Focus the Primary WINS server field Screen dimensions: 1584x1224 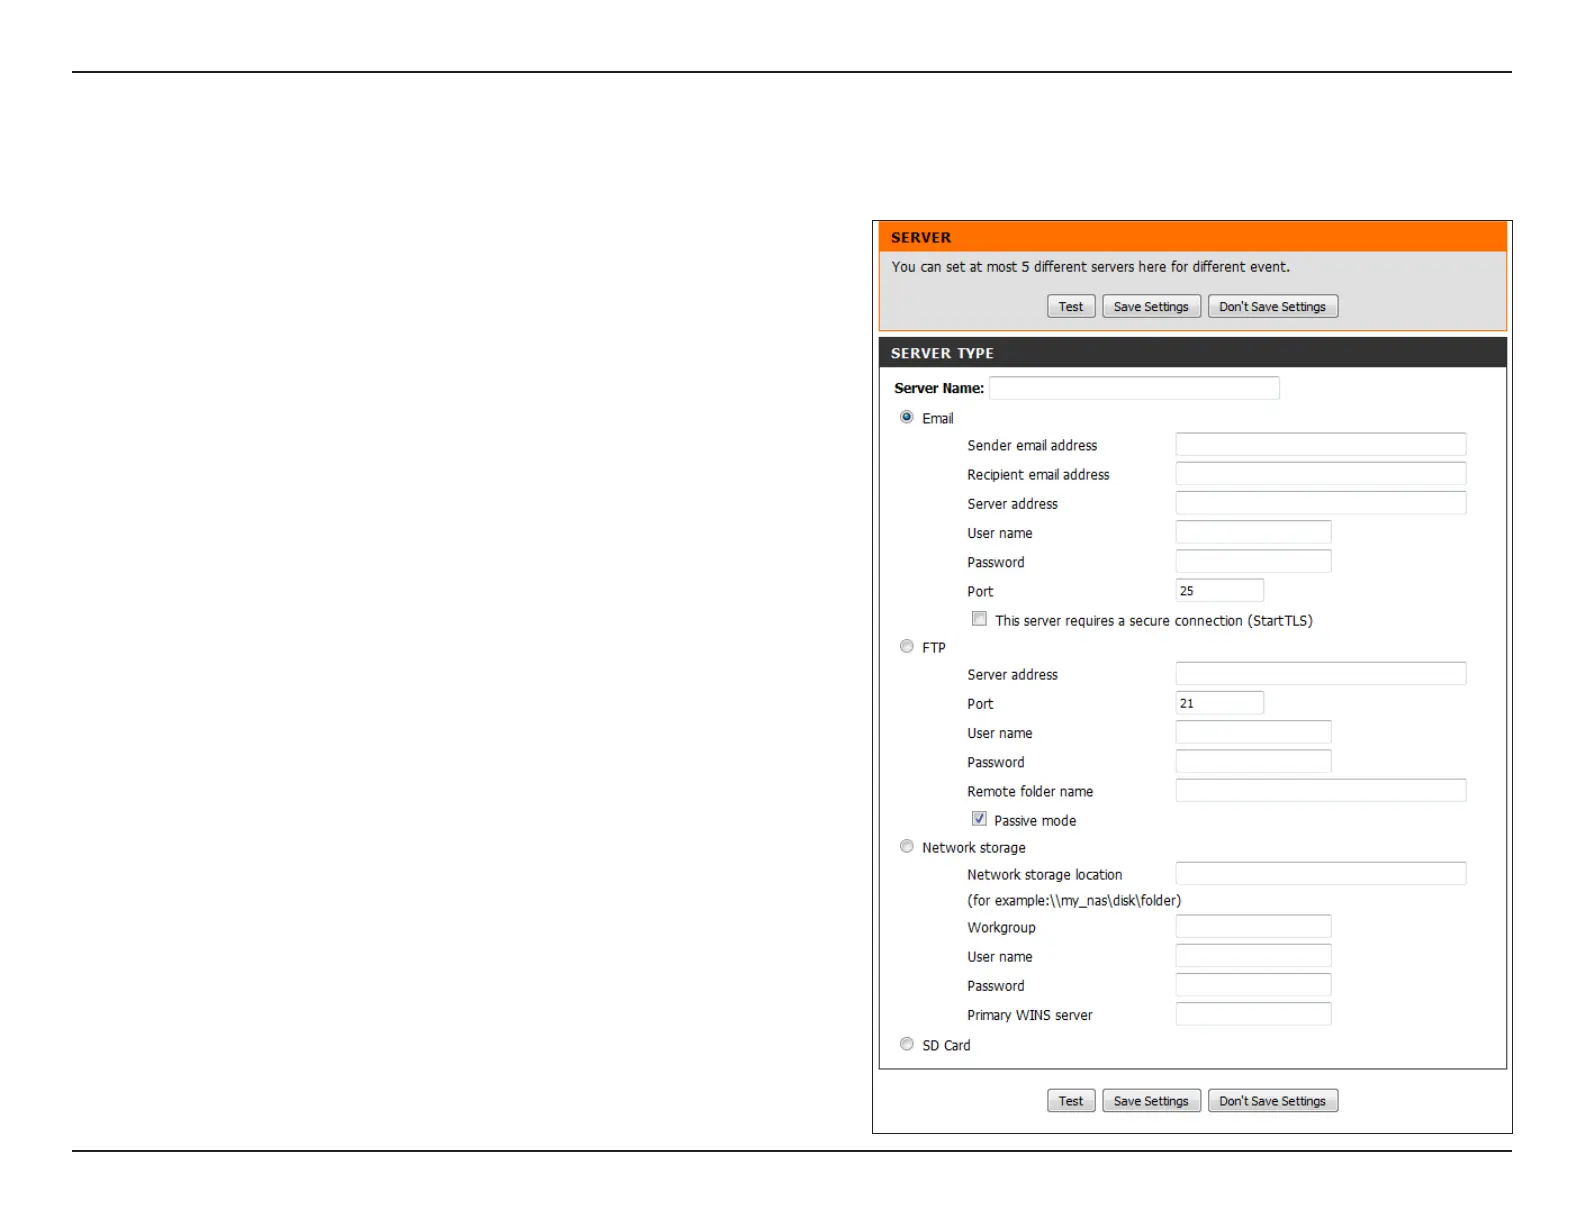click(1254, 1014)
